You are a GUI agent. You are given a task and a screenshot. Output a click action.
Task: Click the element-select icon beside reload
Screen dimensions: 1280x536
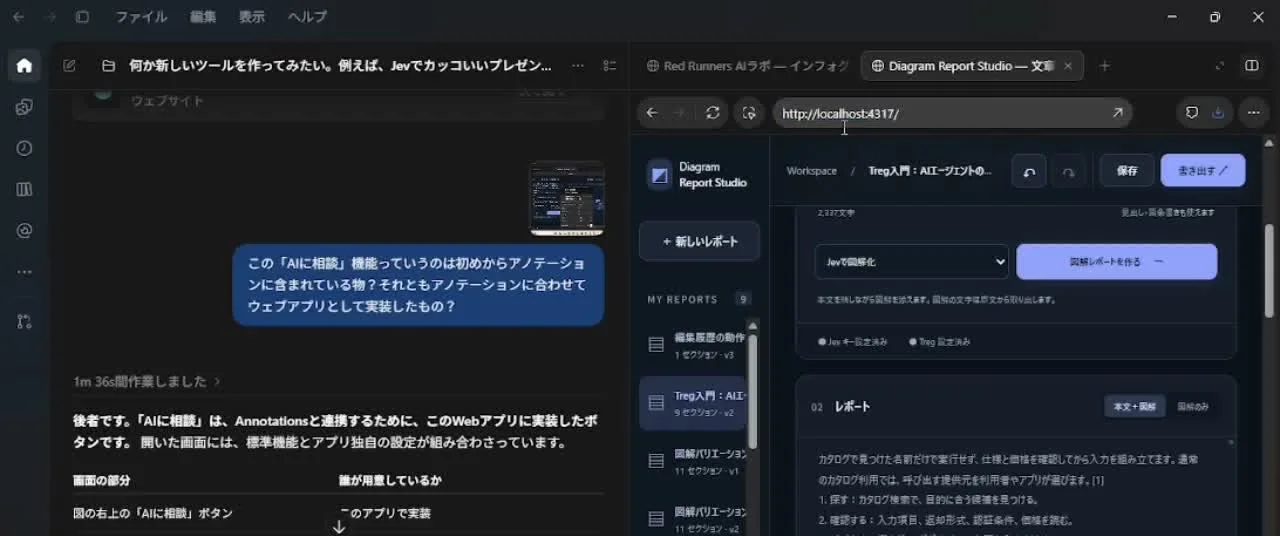point(748,113)
